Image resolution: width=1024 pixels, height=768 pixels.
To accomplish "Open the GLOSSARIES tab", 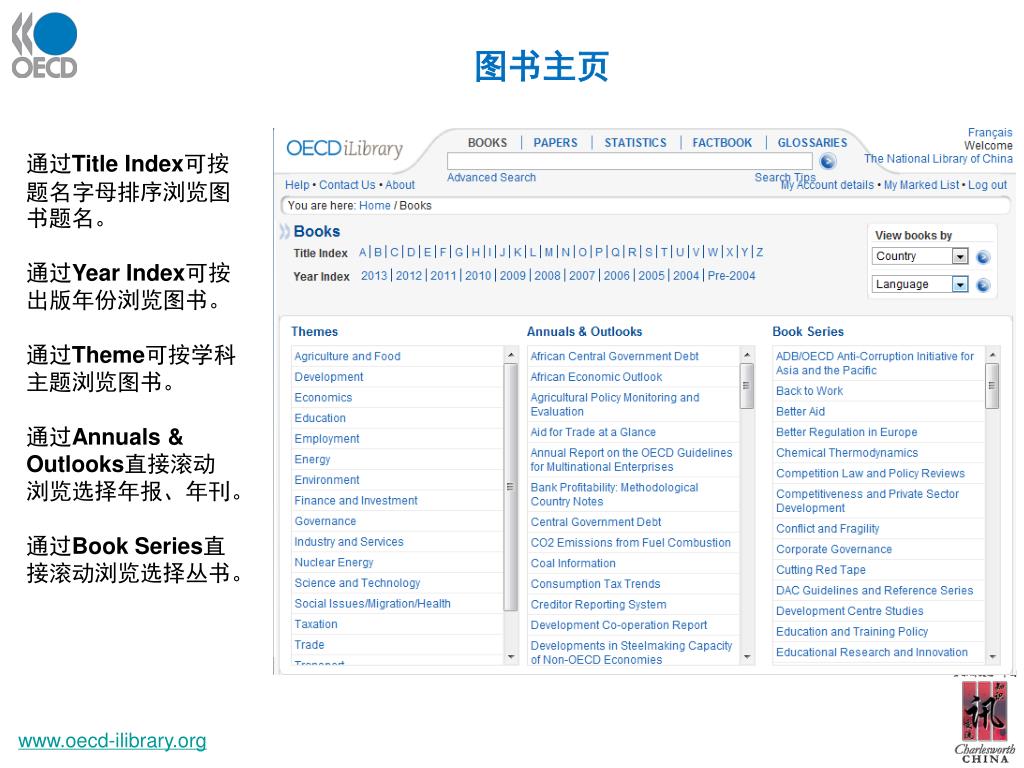I will [812, 142].
